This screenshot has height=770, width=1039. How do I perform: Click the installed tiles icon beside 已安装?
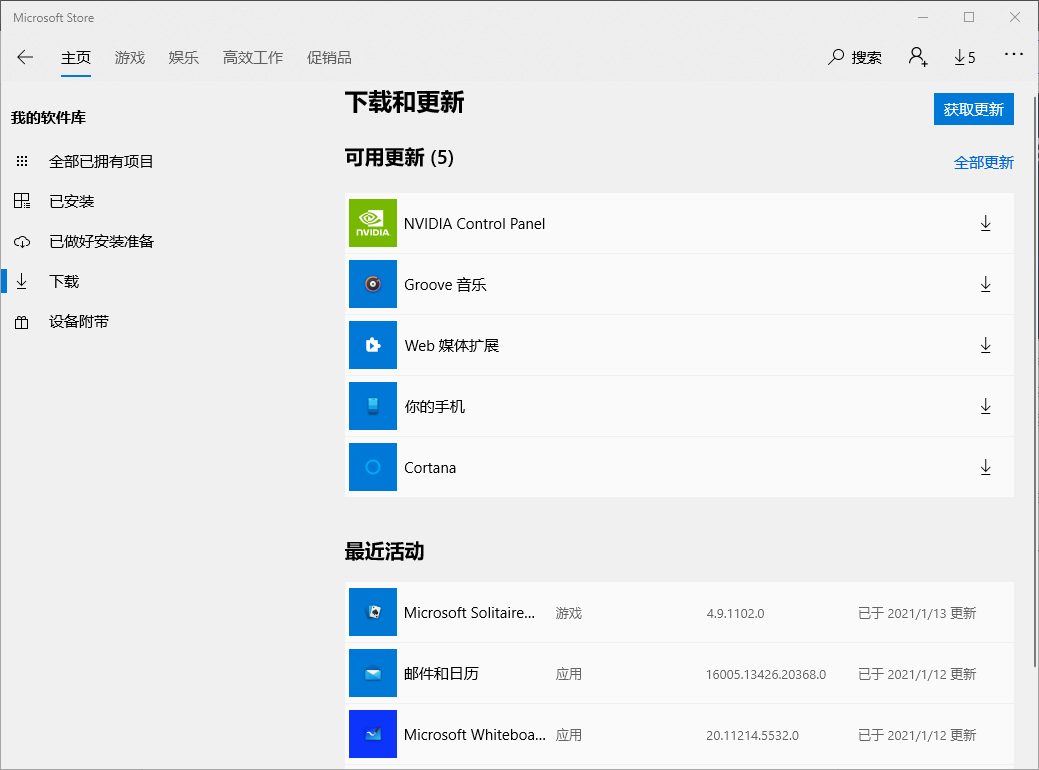[22, 201]
